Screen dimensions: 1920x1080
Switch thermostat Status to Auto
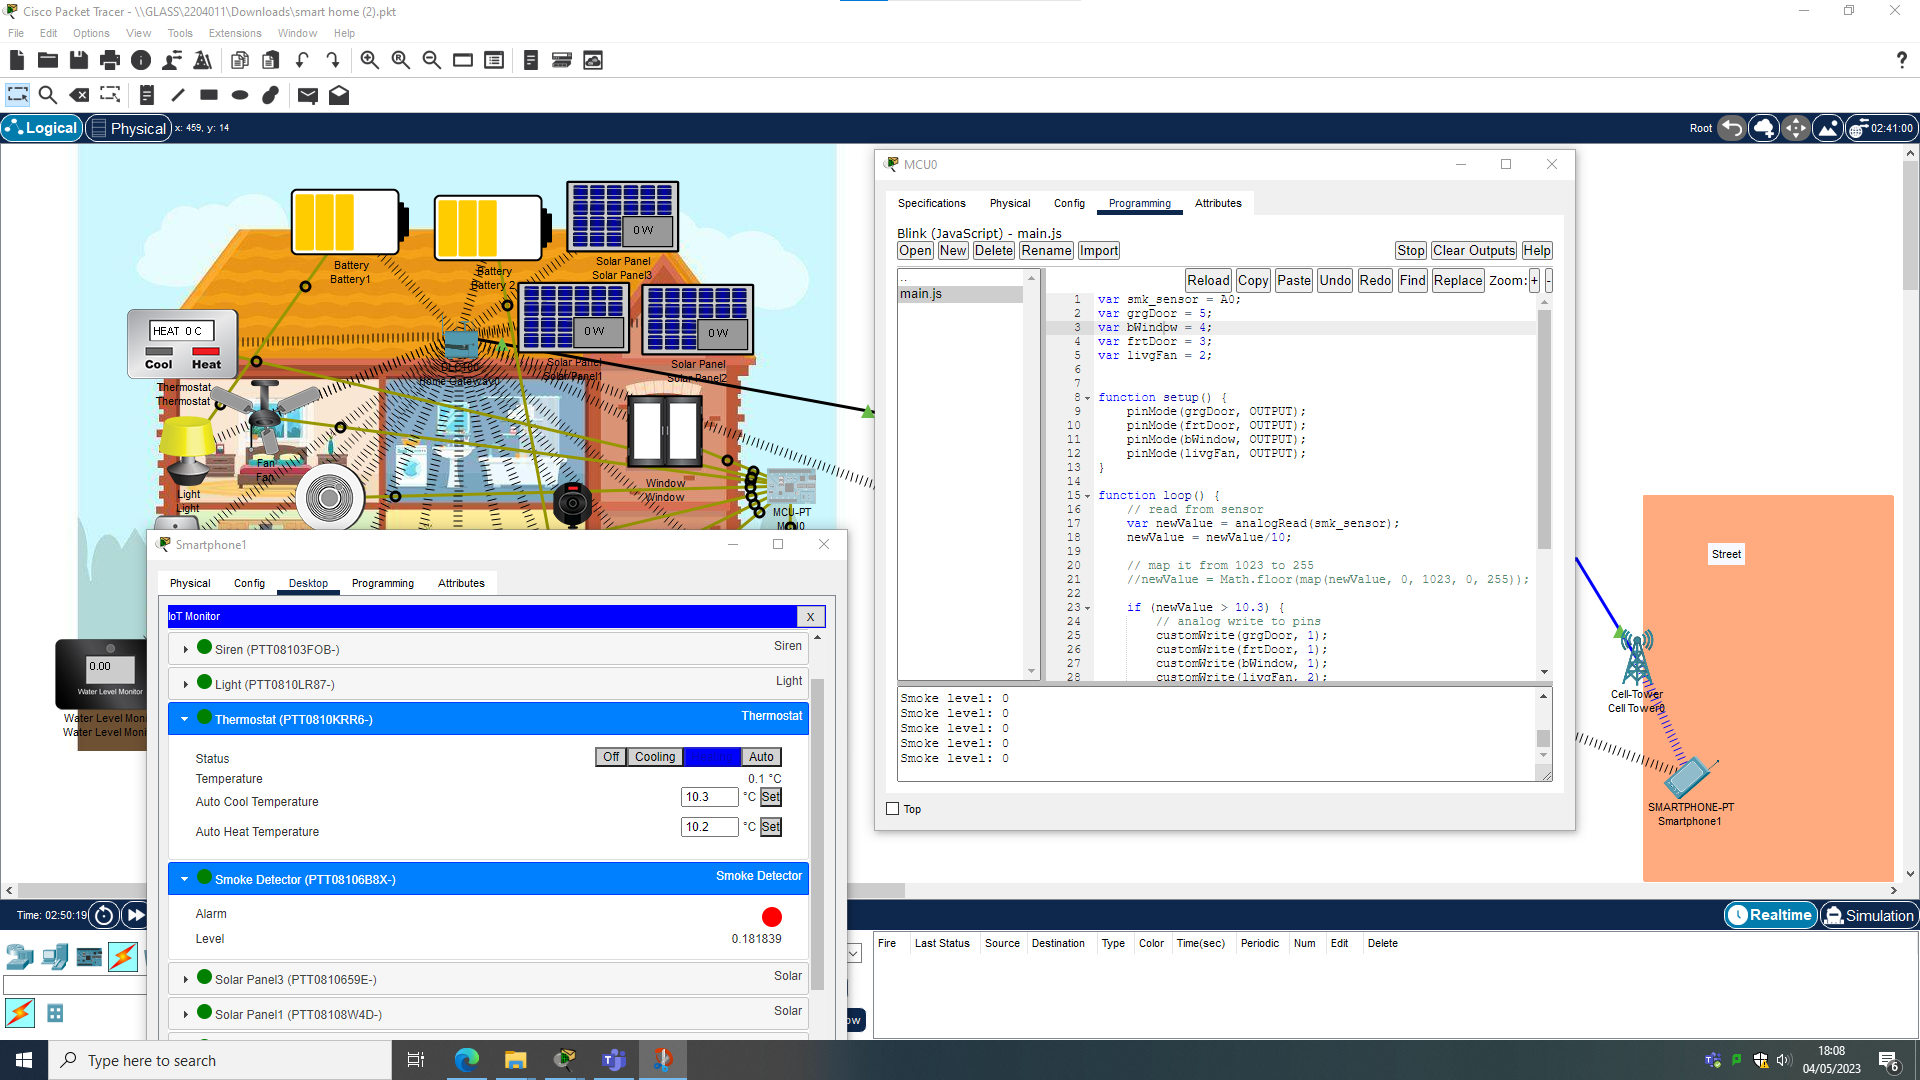(761, 757)
